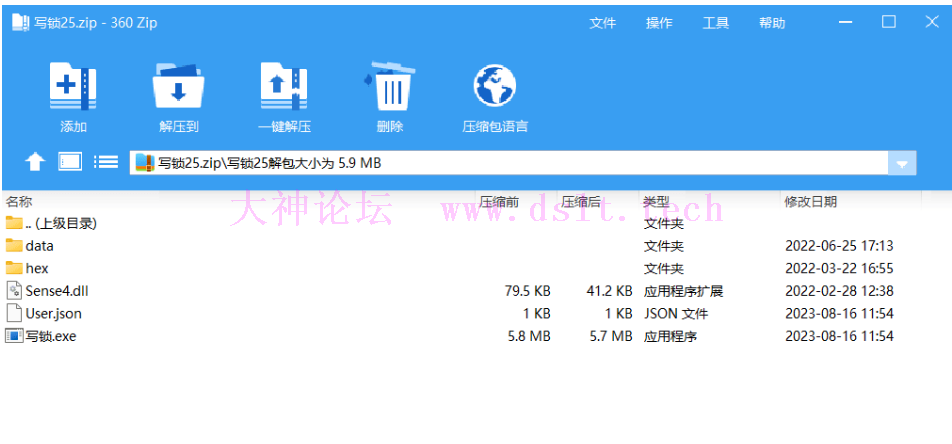Open the 工具 menu
Viewport: 952px width, 444px height.
716,23
